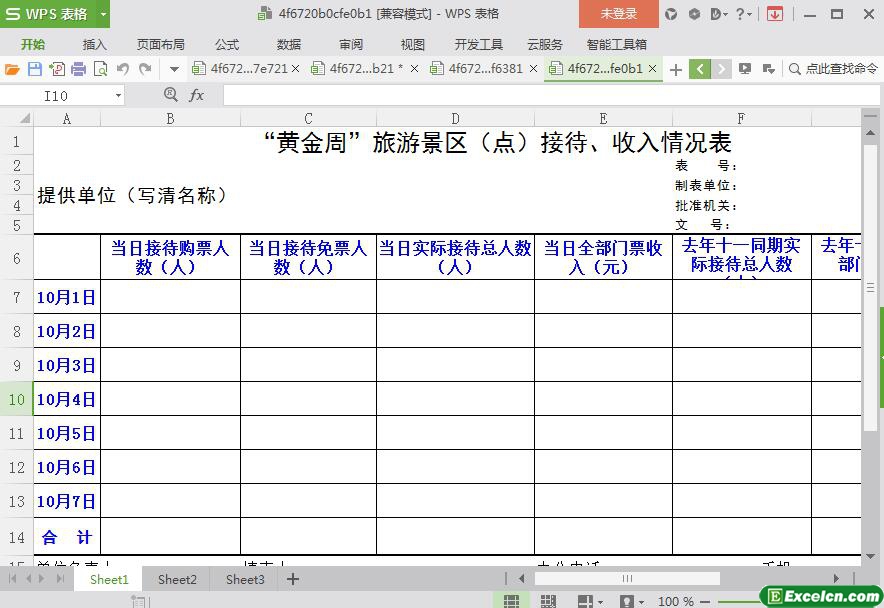The image size is (884, 608).
Task: Open the 公式 ribbon tab
Action: 227,44
